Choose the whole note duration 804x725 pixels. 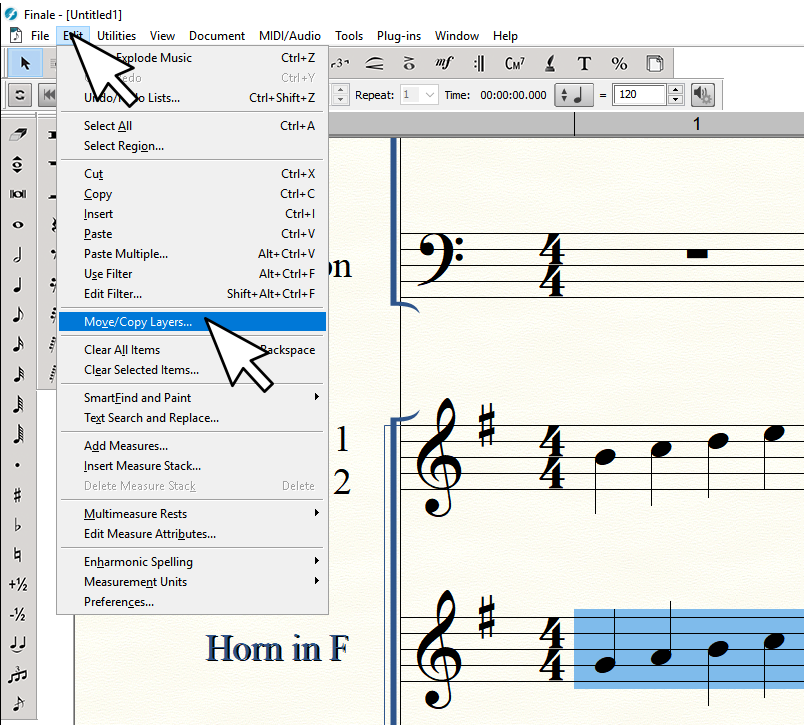(x=18, y=224)
